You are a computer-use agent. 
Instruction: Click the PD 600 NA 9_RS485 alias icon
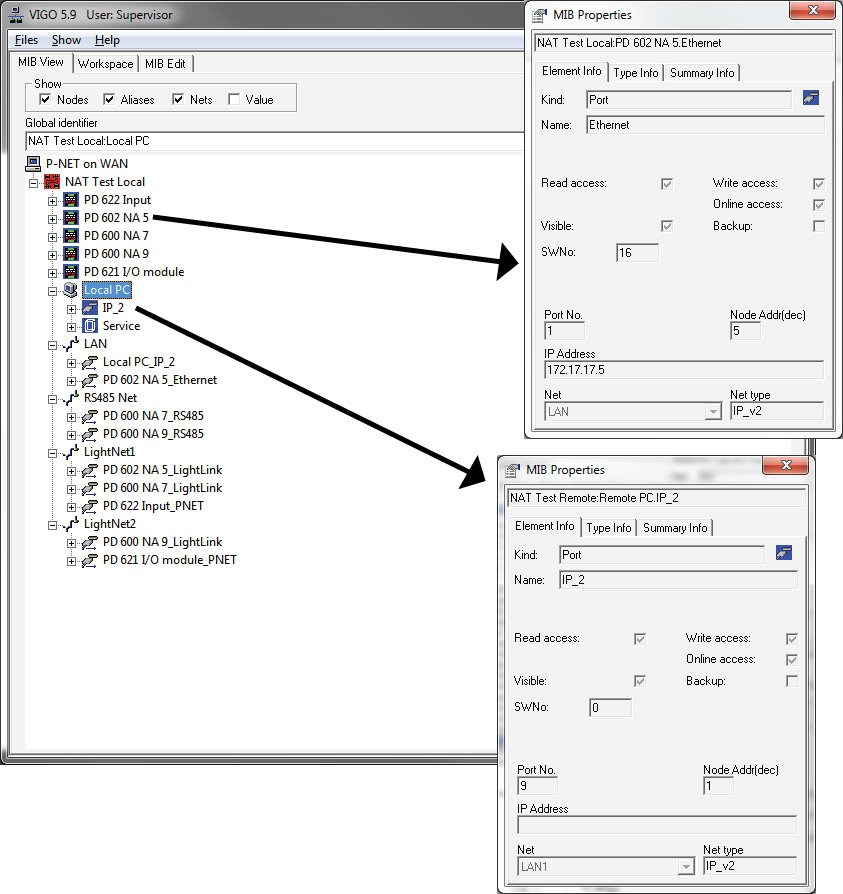[90, 434]
